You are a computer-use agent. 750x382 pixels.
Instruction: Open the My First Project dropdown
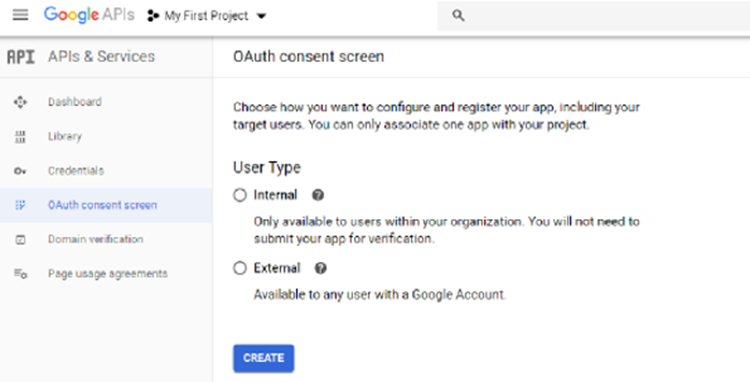pyautogui.click(x=207, y=16)
